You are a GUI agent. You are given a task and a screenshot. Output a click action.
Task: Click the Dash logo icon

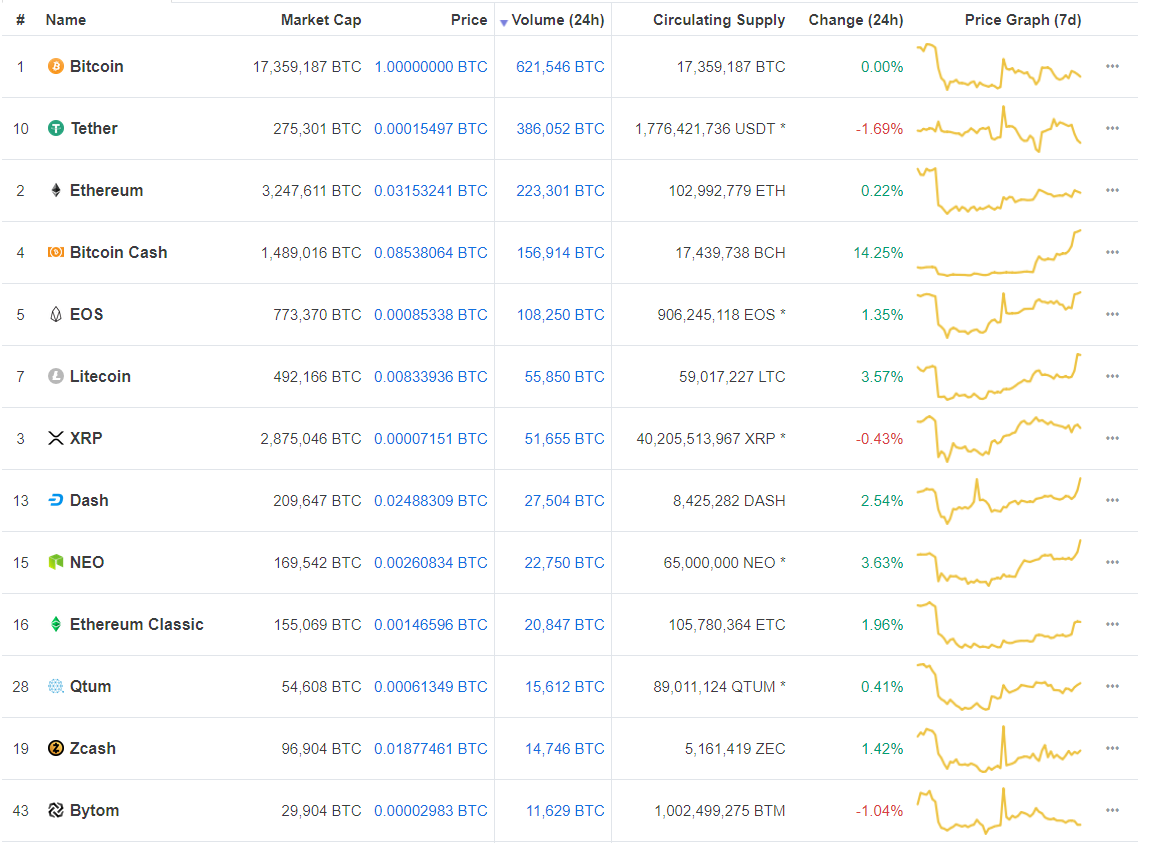click(x=56, y=500)
